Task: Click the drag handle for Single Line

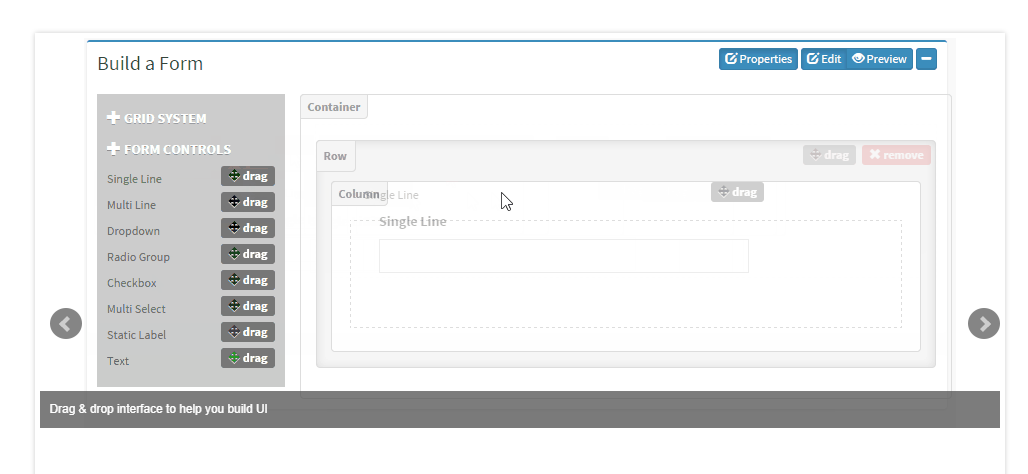Action: [x=247, y=176]
